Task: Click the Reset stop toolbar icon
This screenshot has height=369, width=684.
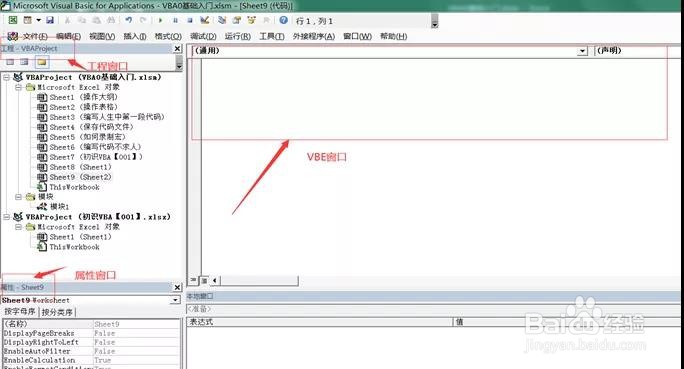Action: pos(190,20)
